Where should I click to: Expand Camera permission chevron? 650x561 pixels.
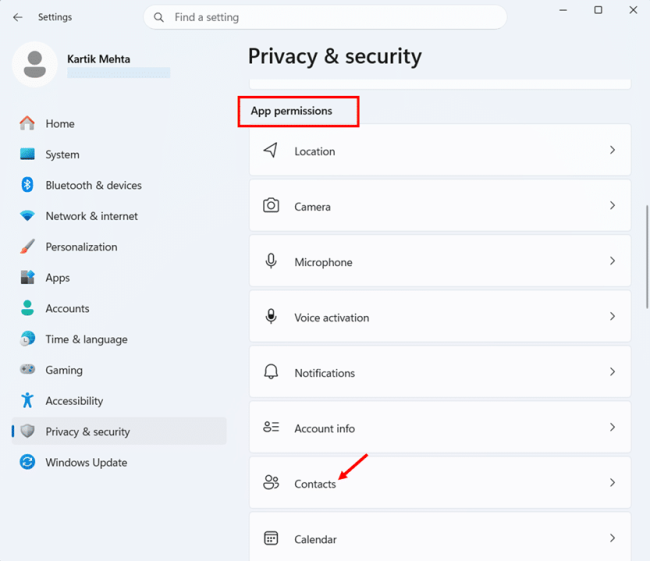(612, 206)
